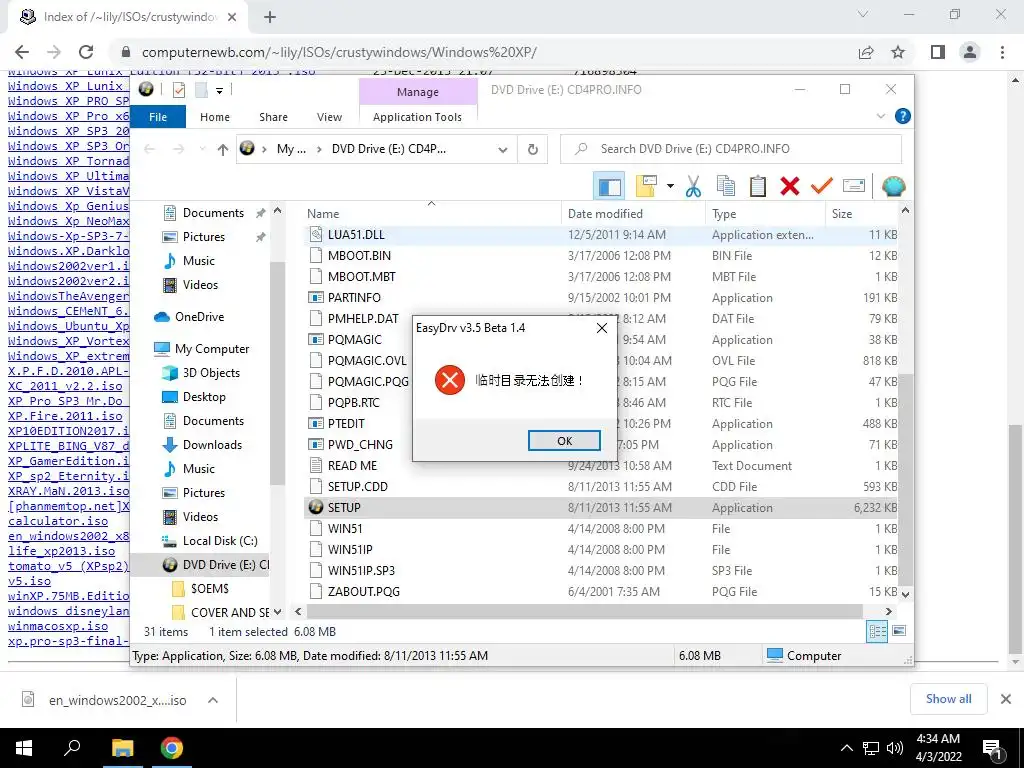Open the XP.Fire.2011.iso link

pyautogui.click(x=65, y=416)
